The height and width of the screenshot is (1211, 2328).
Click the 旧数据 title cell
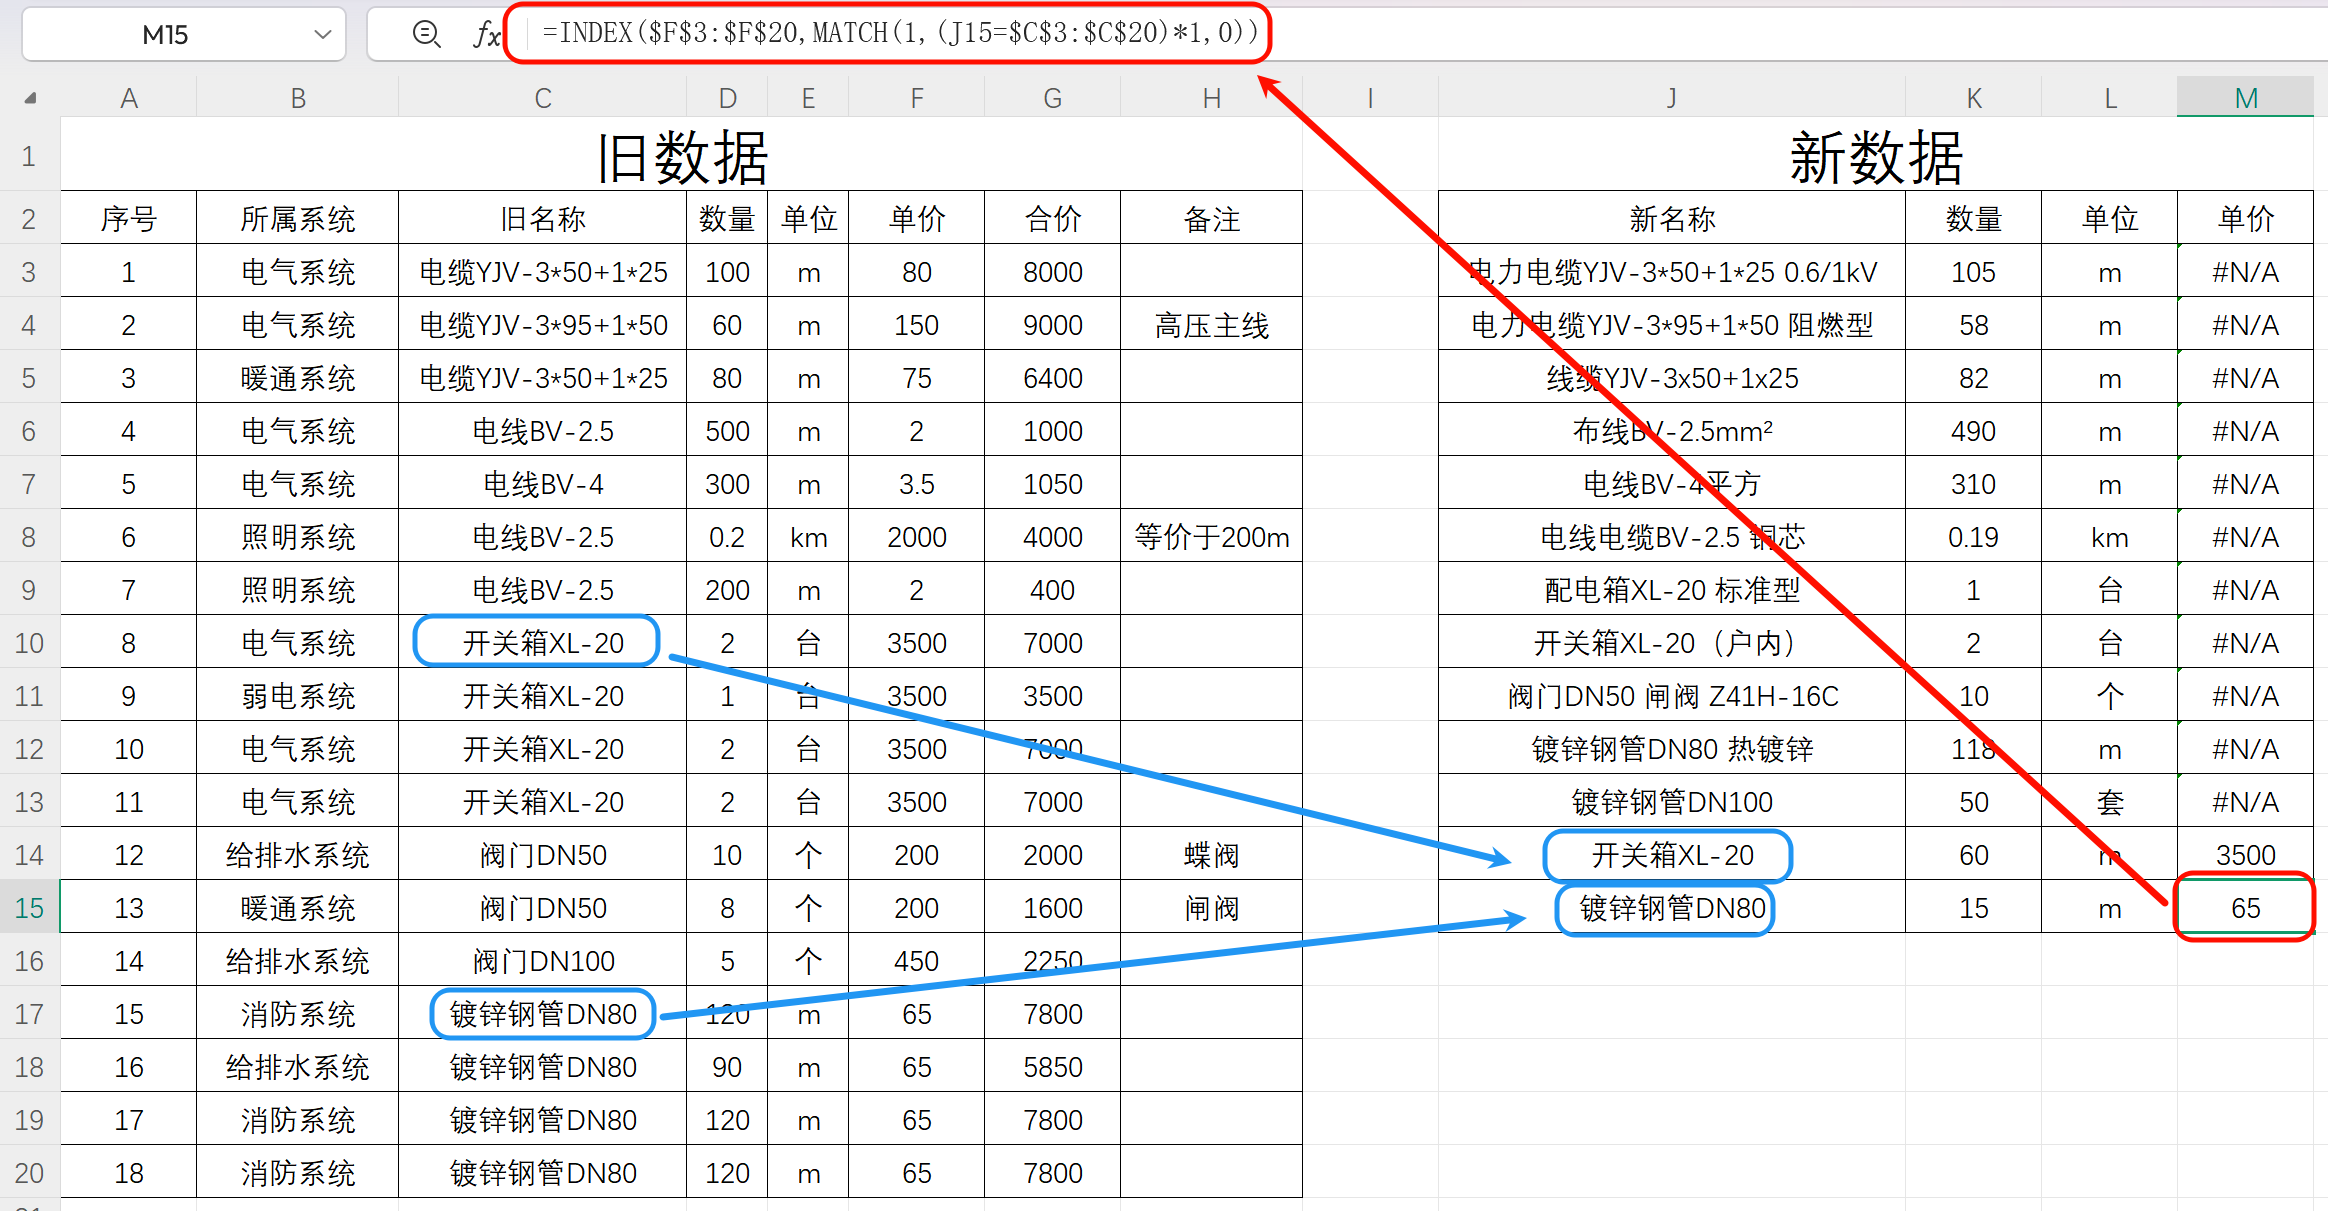[x=683, y=157]
